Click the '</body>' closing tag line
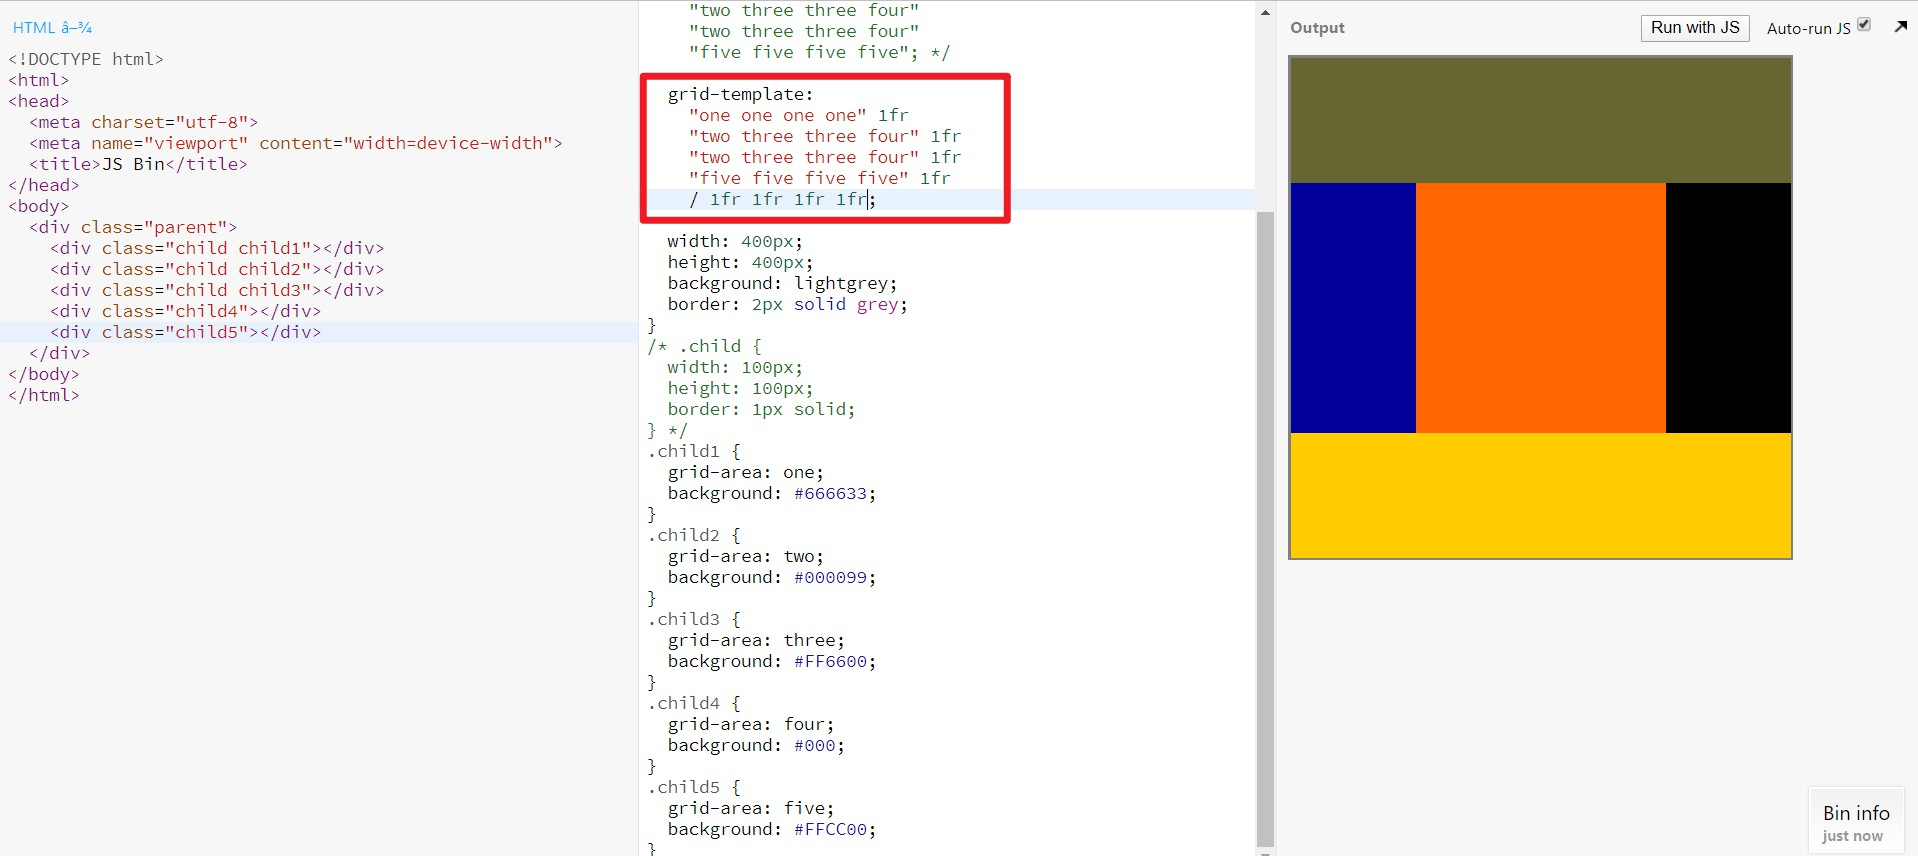The width and height of the screenshot is (1918, 856). click(x=44, y=374)
